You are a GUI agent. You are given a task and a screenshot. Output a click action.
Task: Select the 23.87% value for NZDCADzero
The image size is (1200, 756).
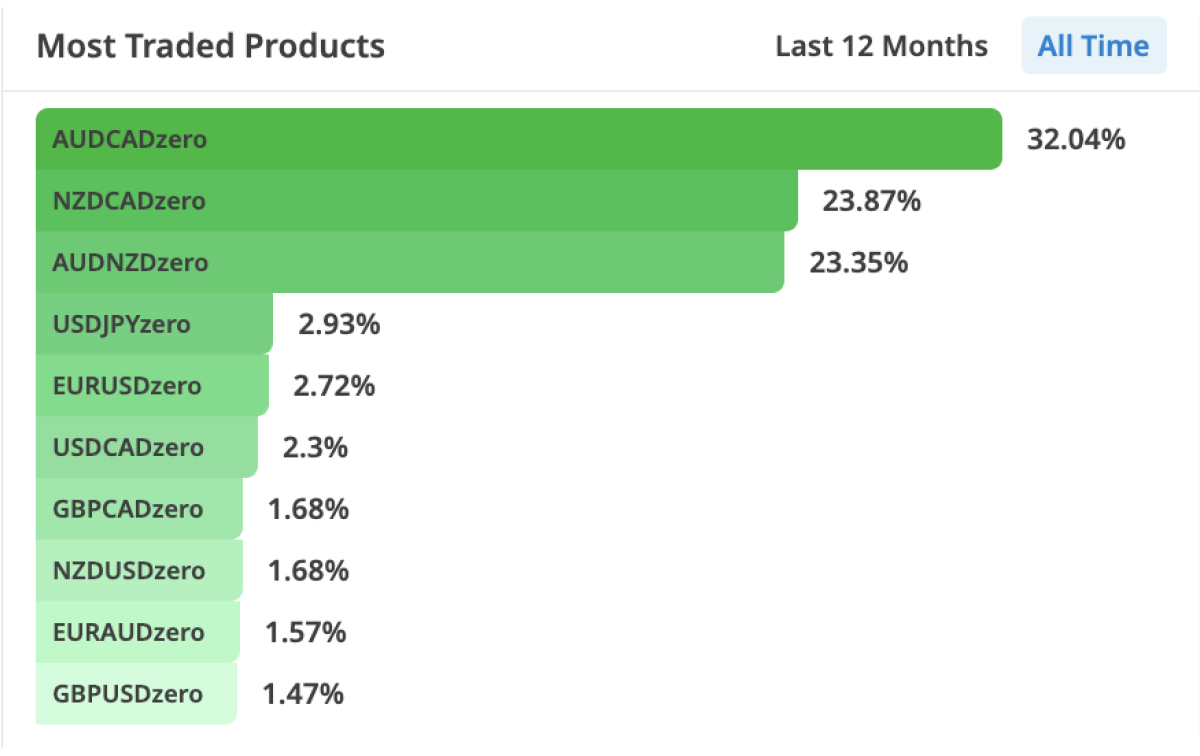pos(870,201)
